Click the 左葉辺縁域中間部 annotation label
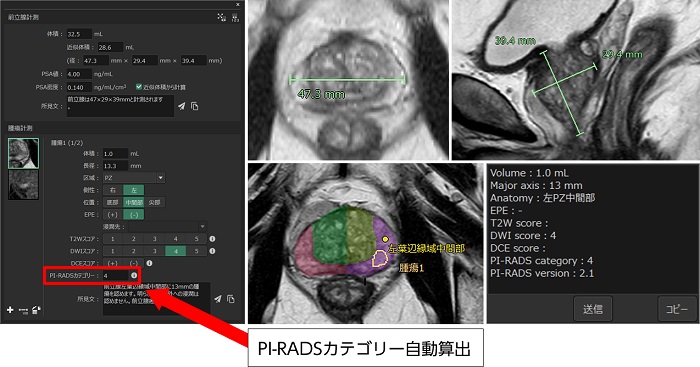Image resolution: width=700 pixels, height=367 pixels. click(x=427, y=248)
